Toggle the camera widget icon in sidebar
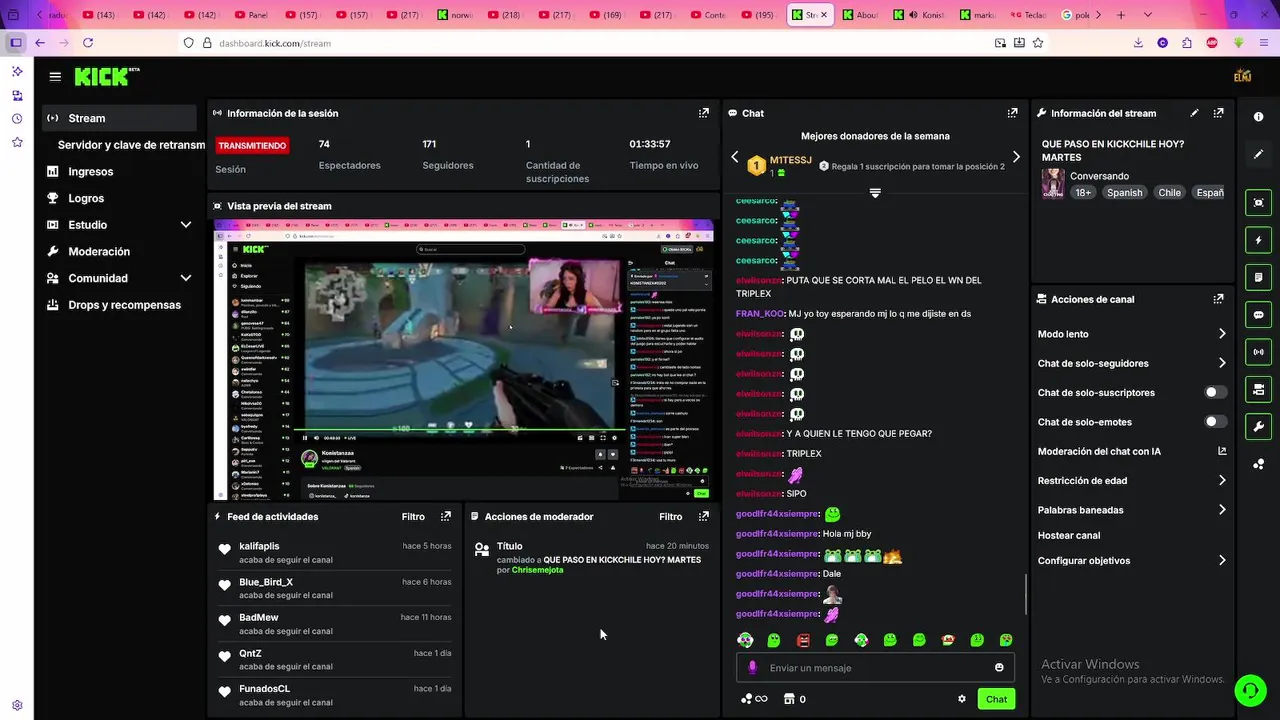 coord(1258,389)
